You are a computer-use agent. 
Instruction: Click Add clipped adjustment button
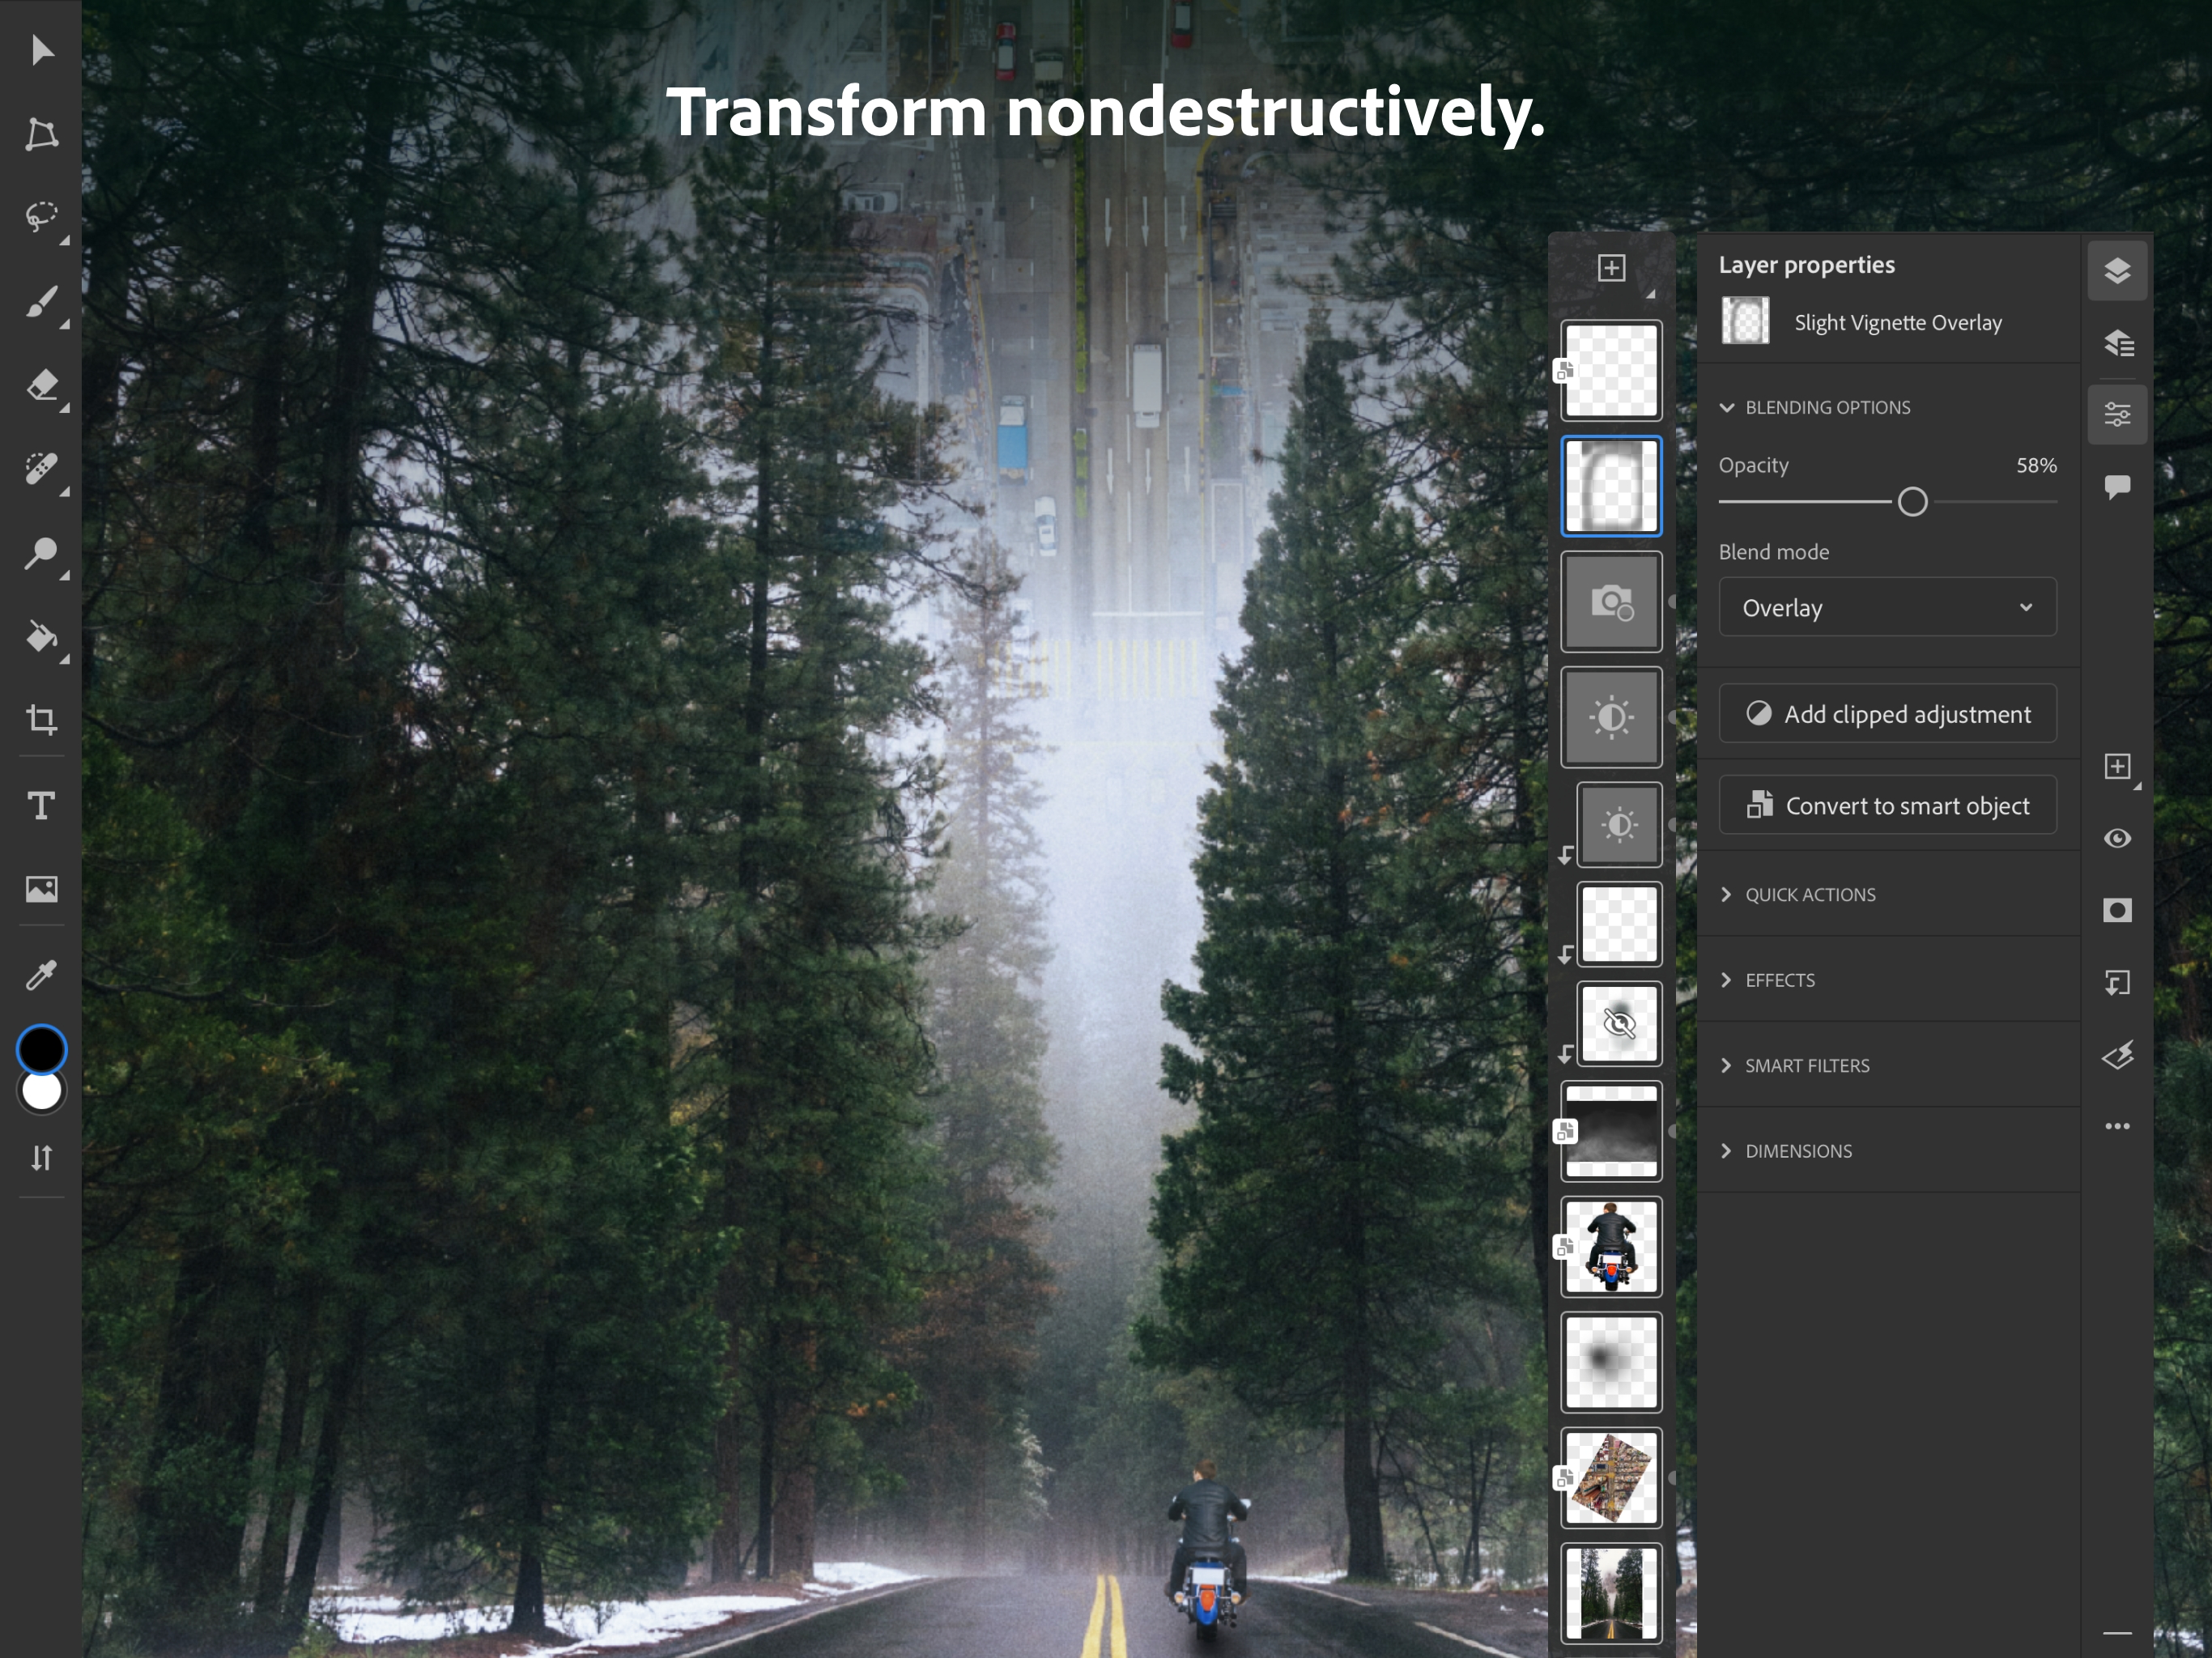click(1888, 712)
